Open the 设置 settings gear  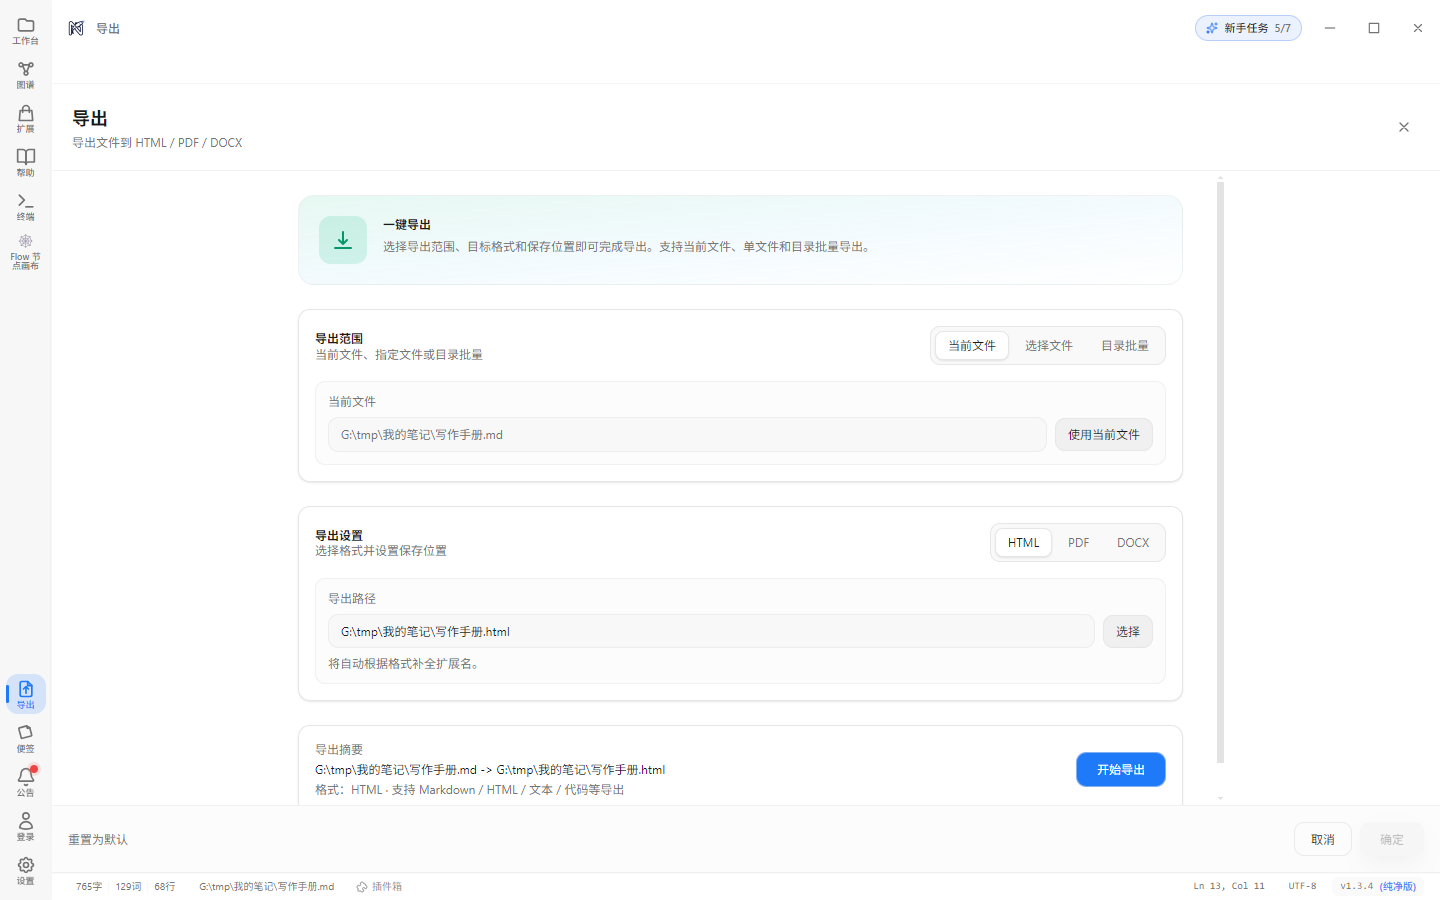click(x=26, y=870)
